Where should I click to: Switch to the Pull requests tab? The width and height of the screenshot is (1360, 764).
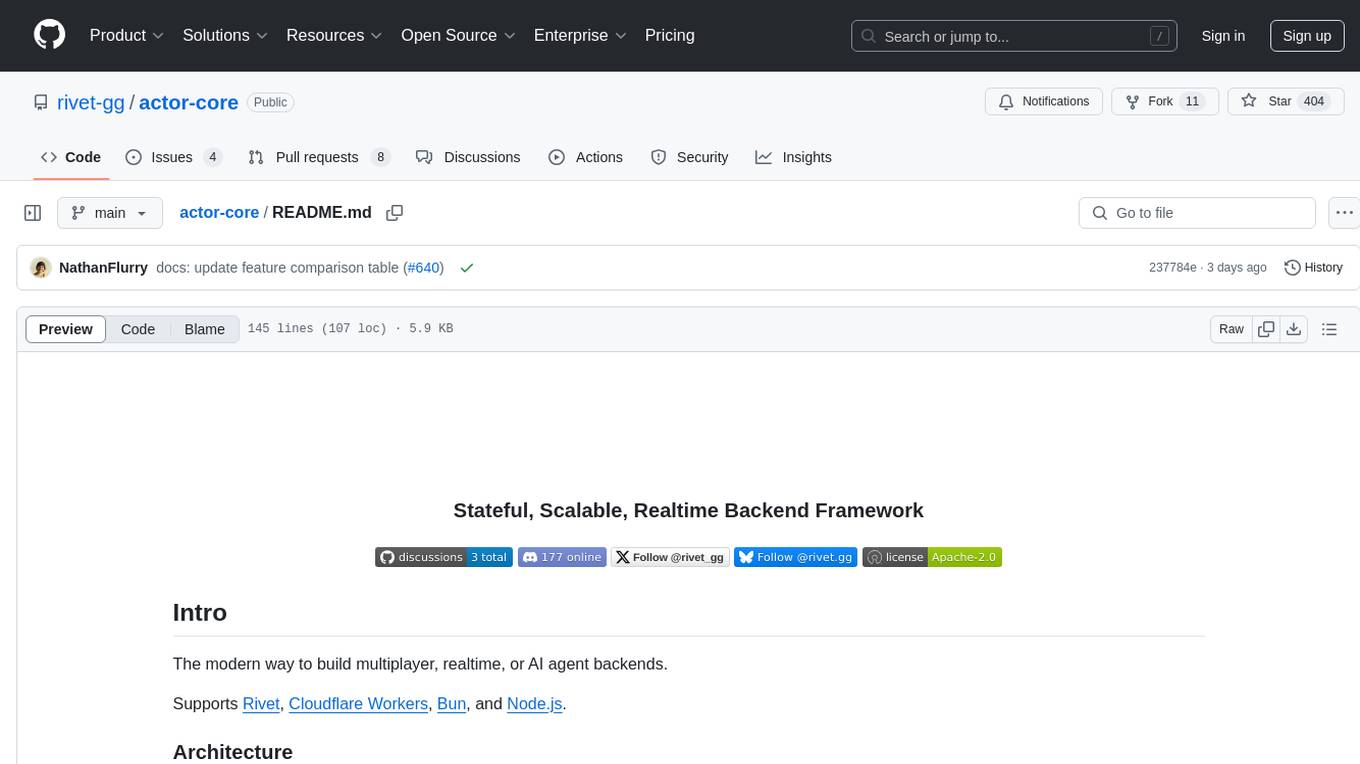[319, 157]
